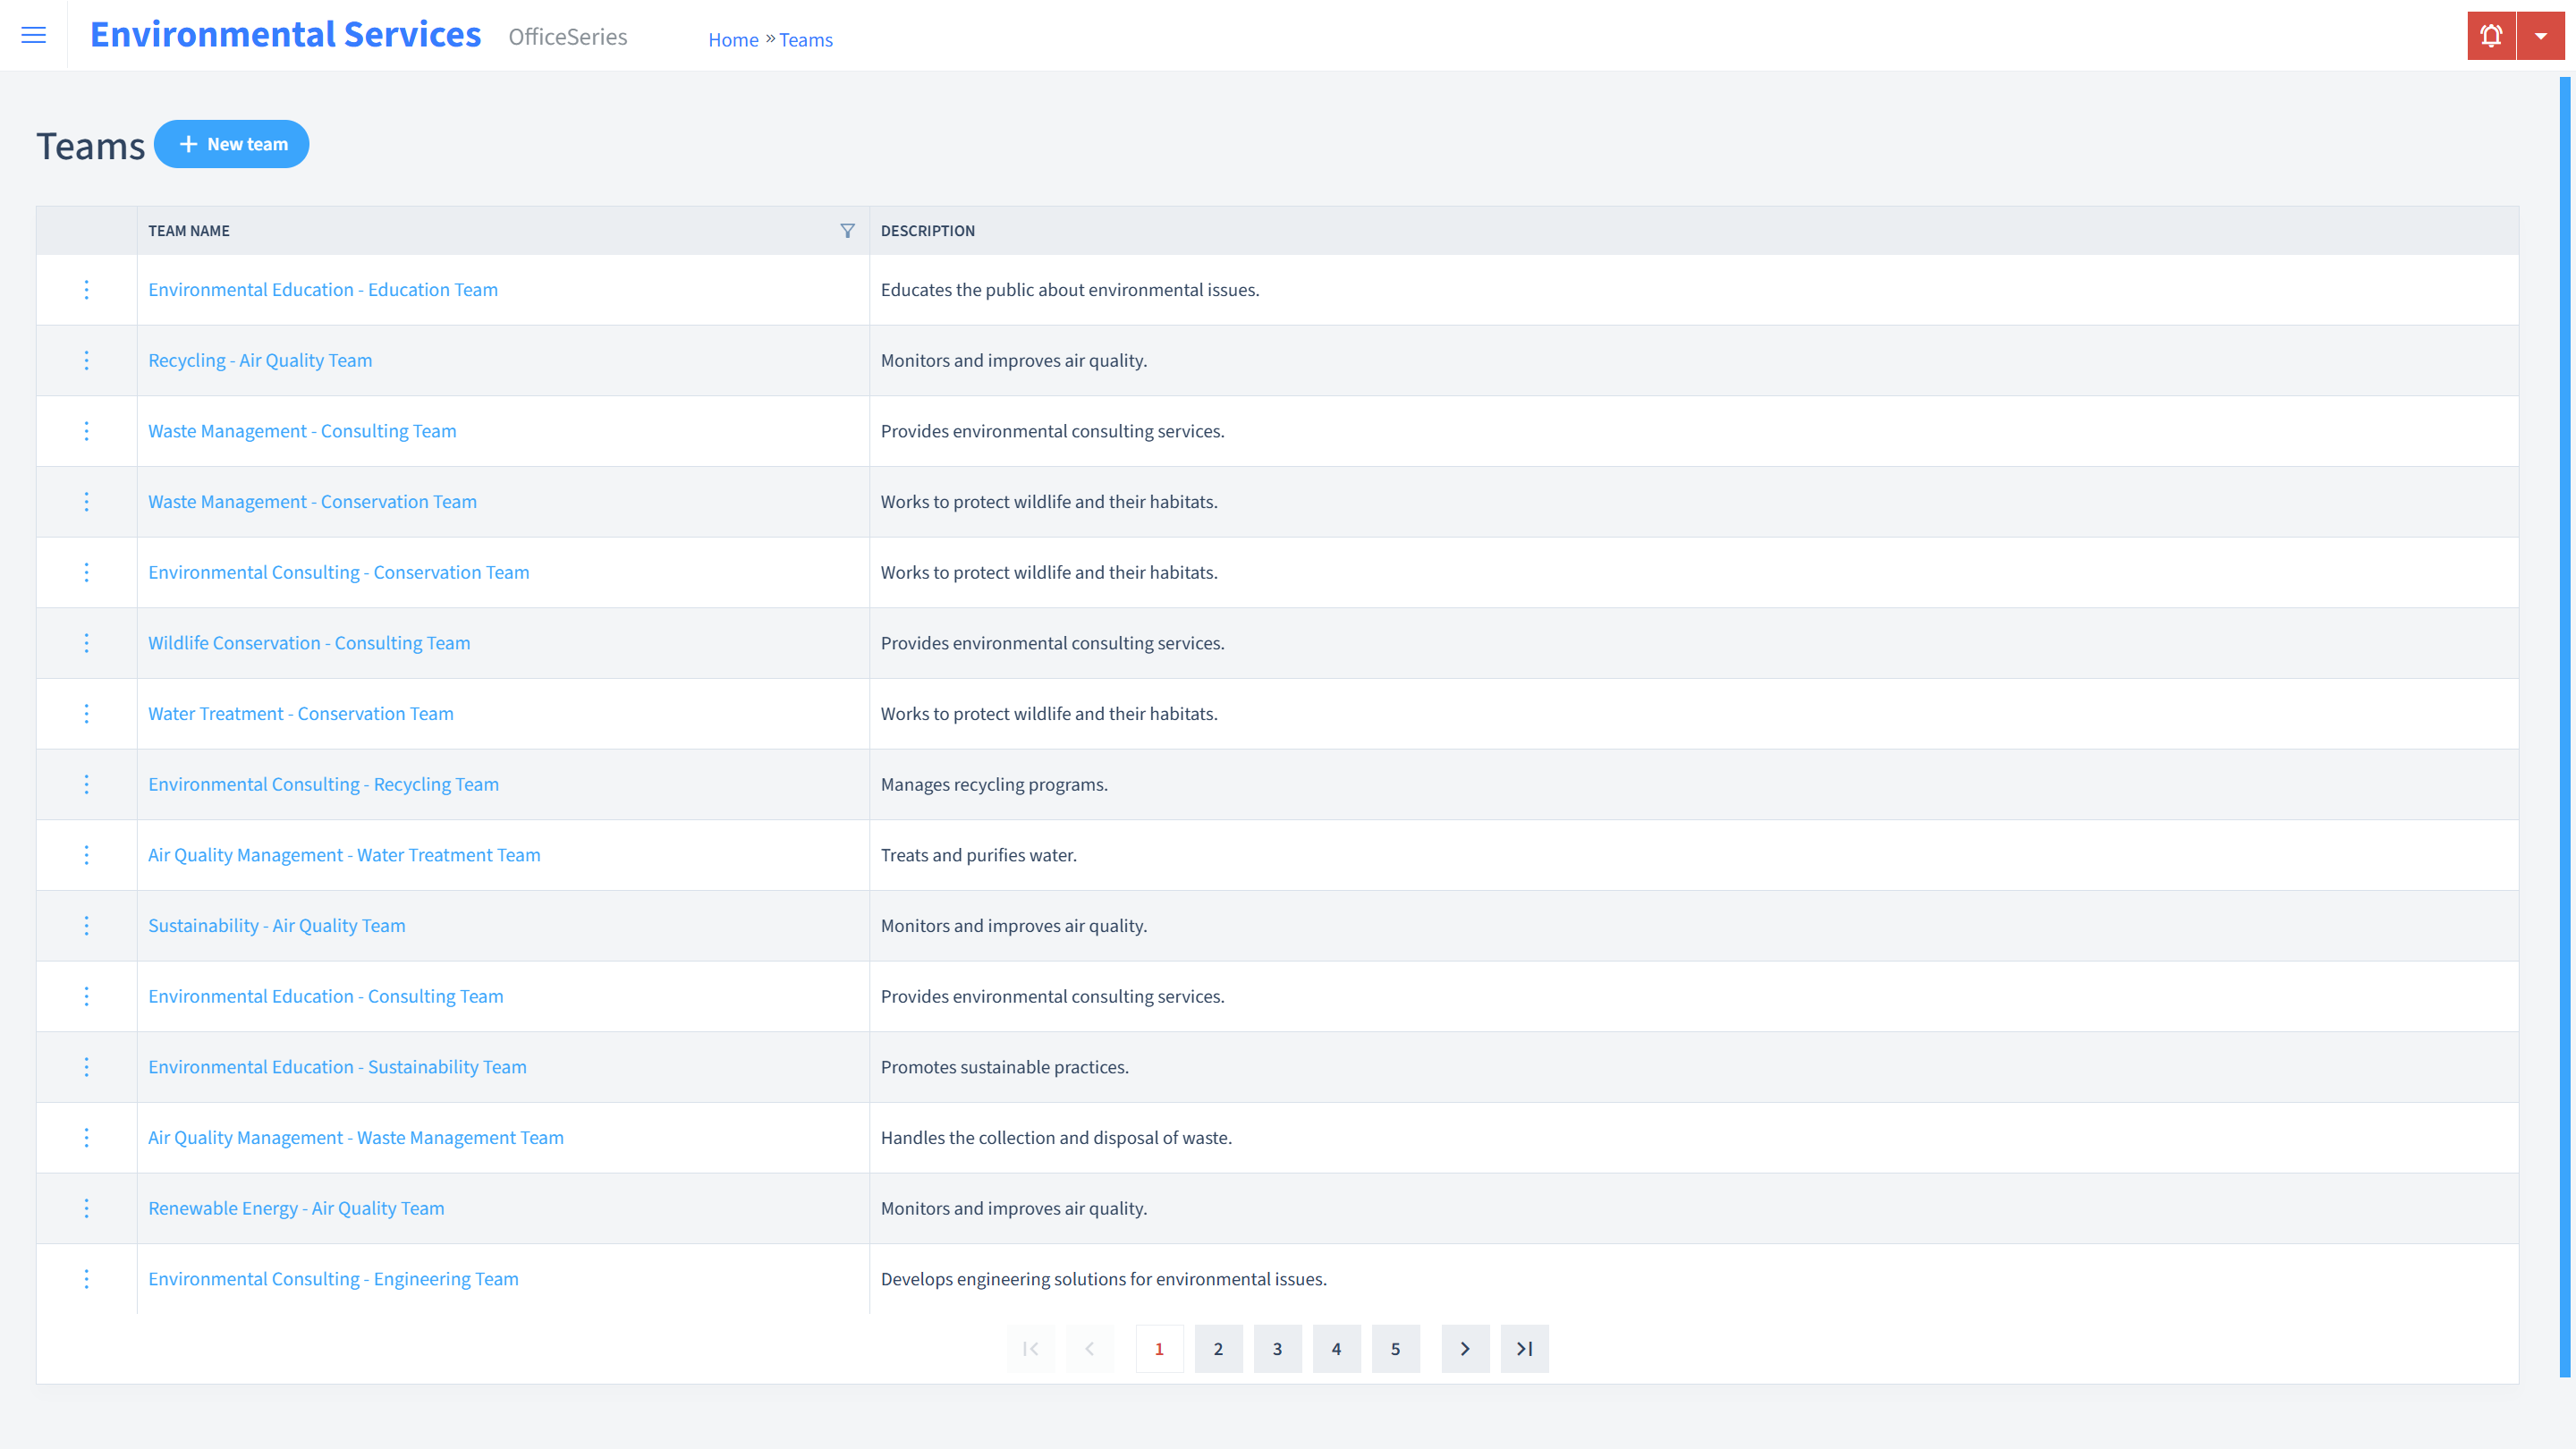
Task: Open row menu for Water Treatment - Conservation Team
Action: (x=87, y=714)
